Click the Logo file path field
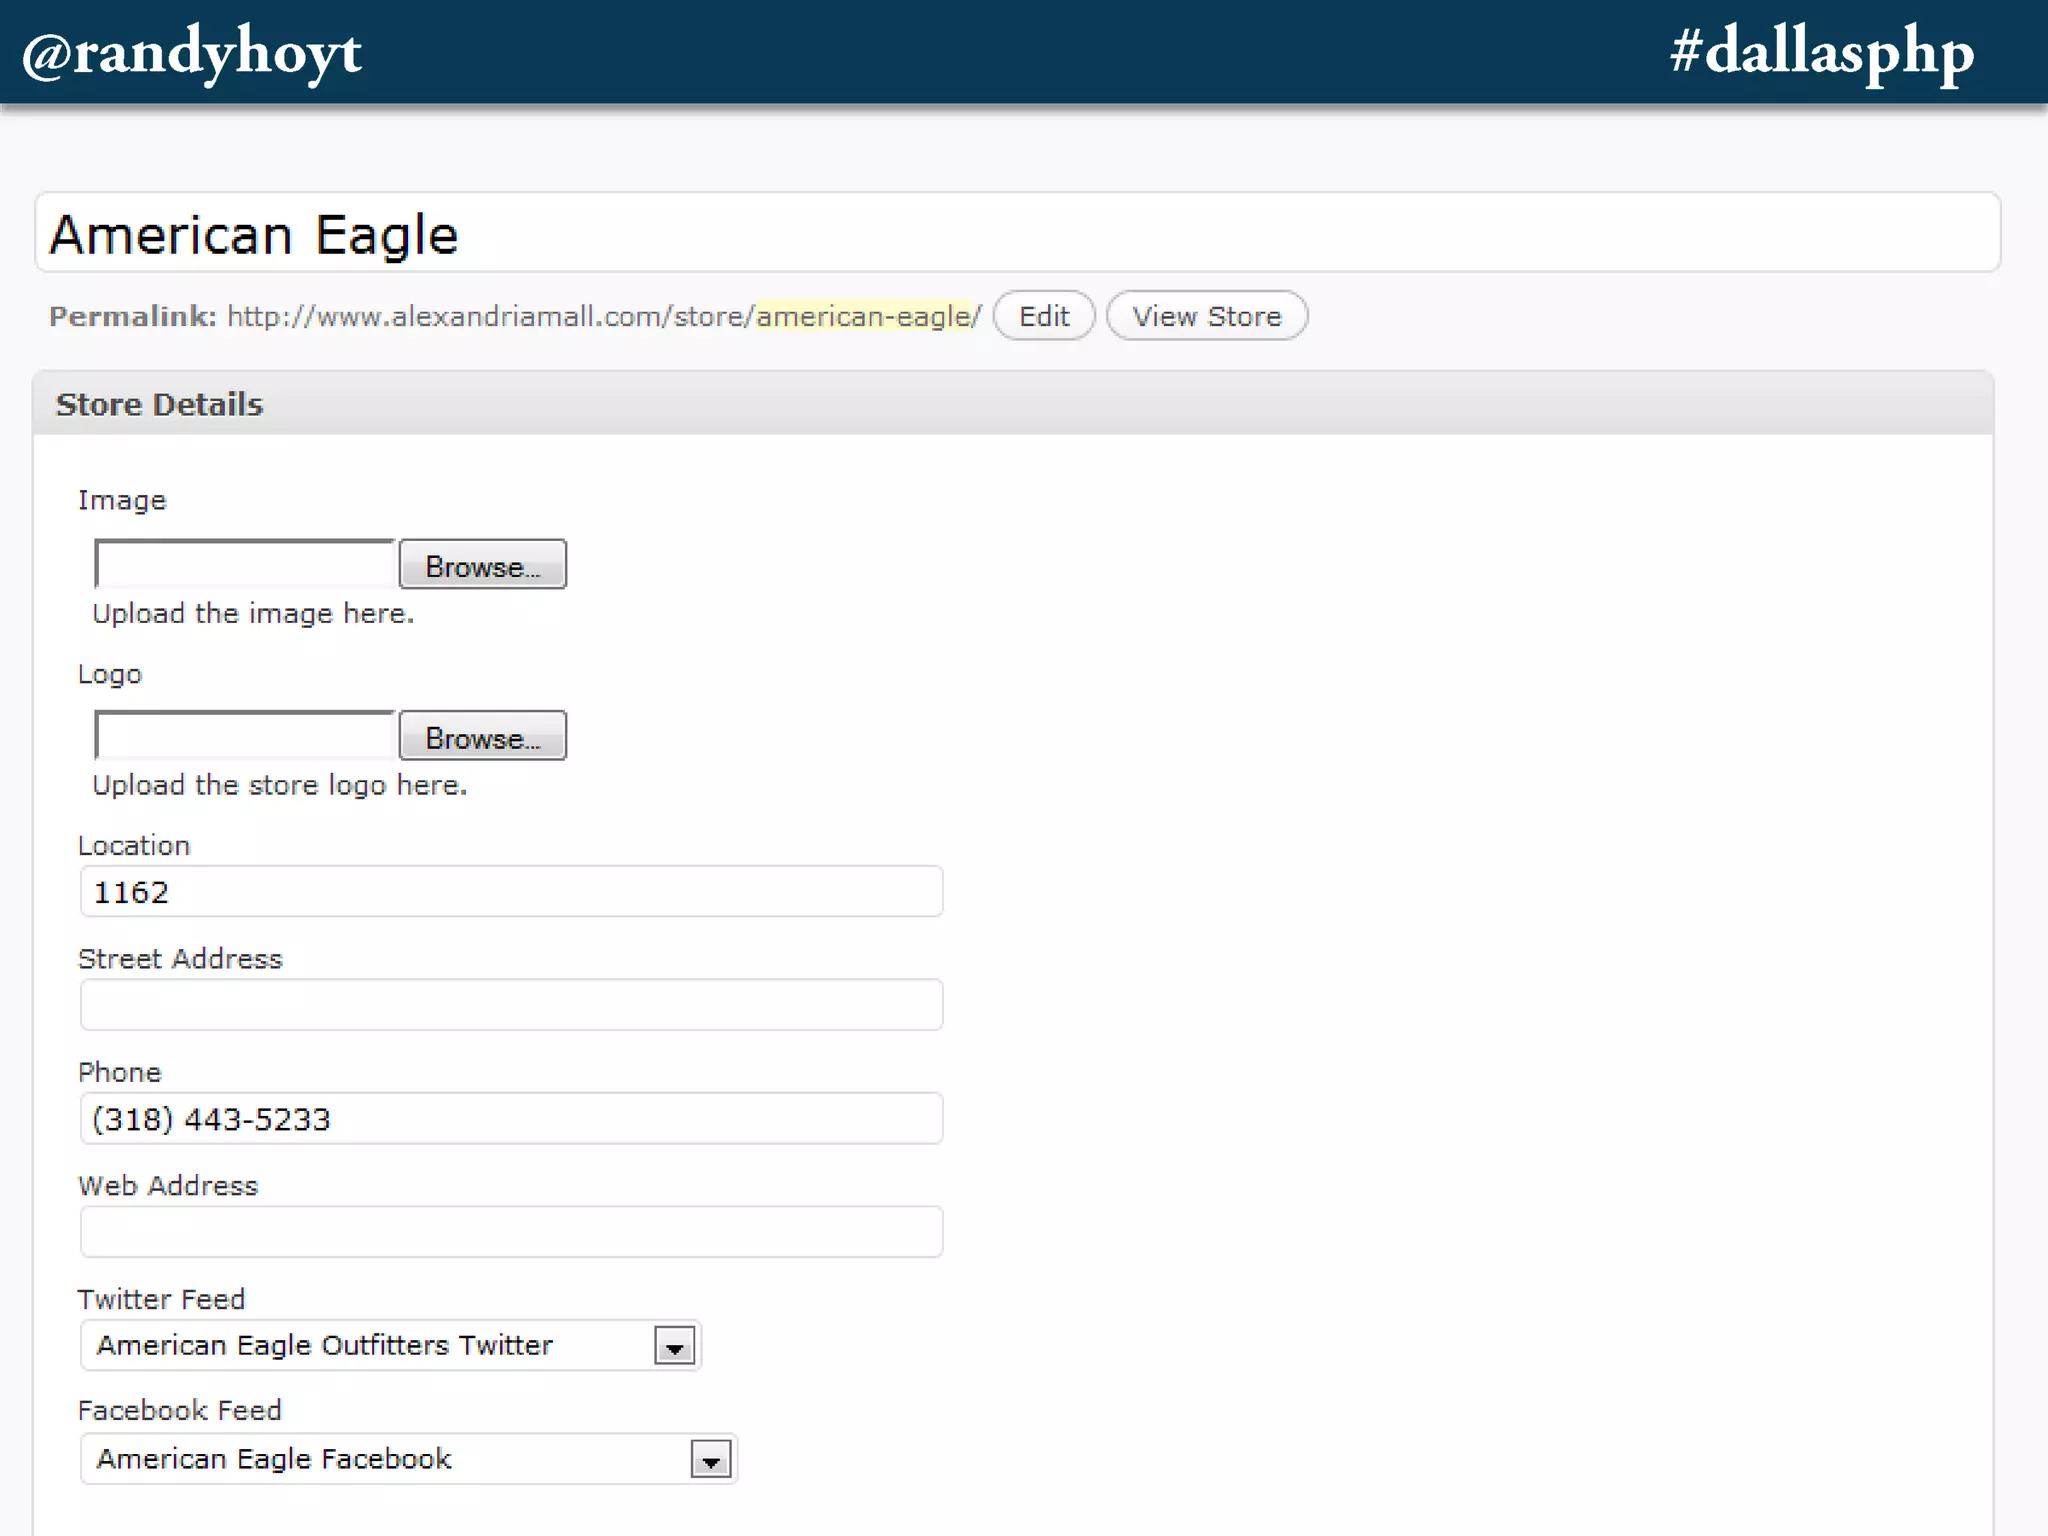This screenshot has width=2048, height=1536. (x=245, y=737)
